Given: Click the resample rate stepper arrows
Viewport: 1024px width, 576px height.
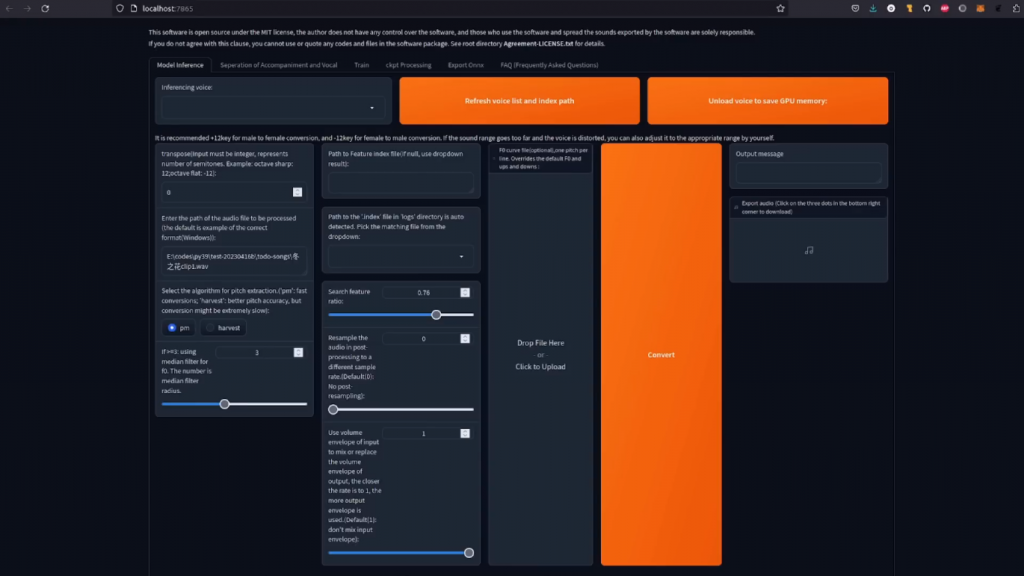Looking at the screenshot, I should click(465, 338).
